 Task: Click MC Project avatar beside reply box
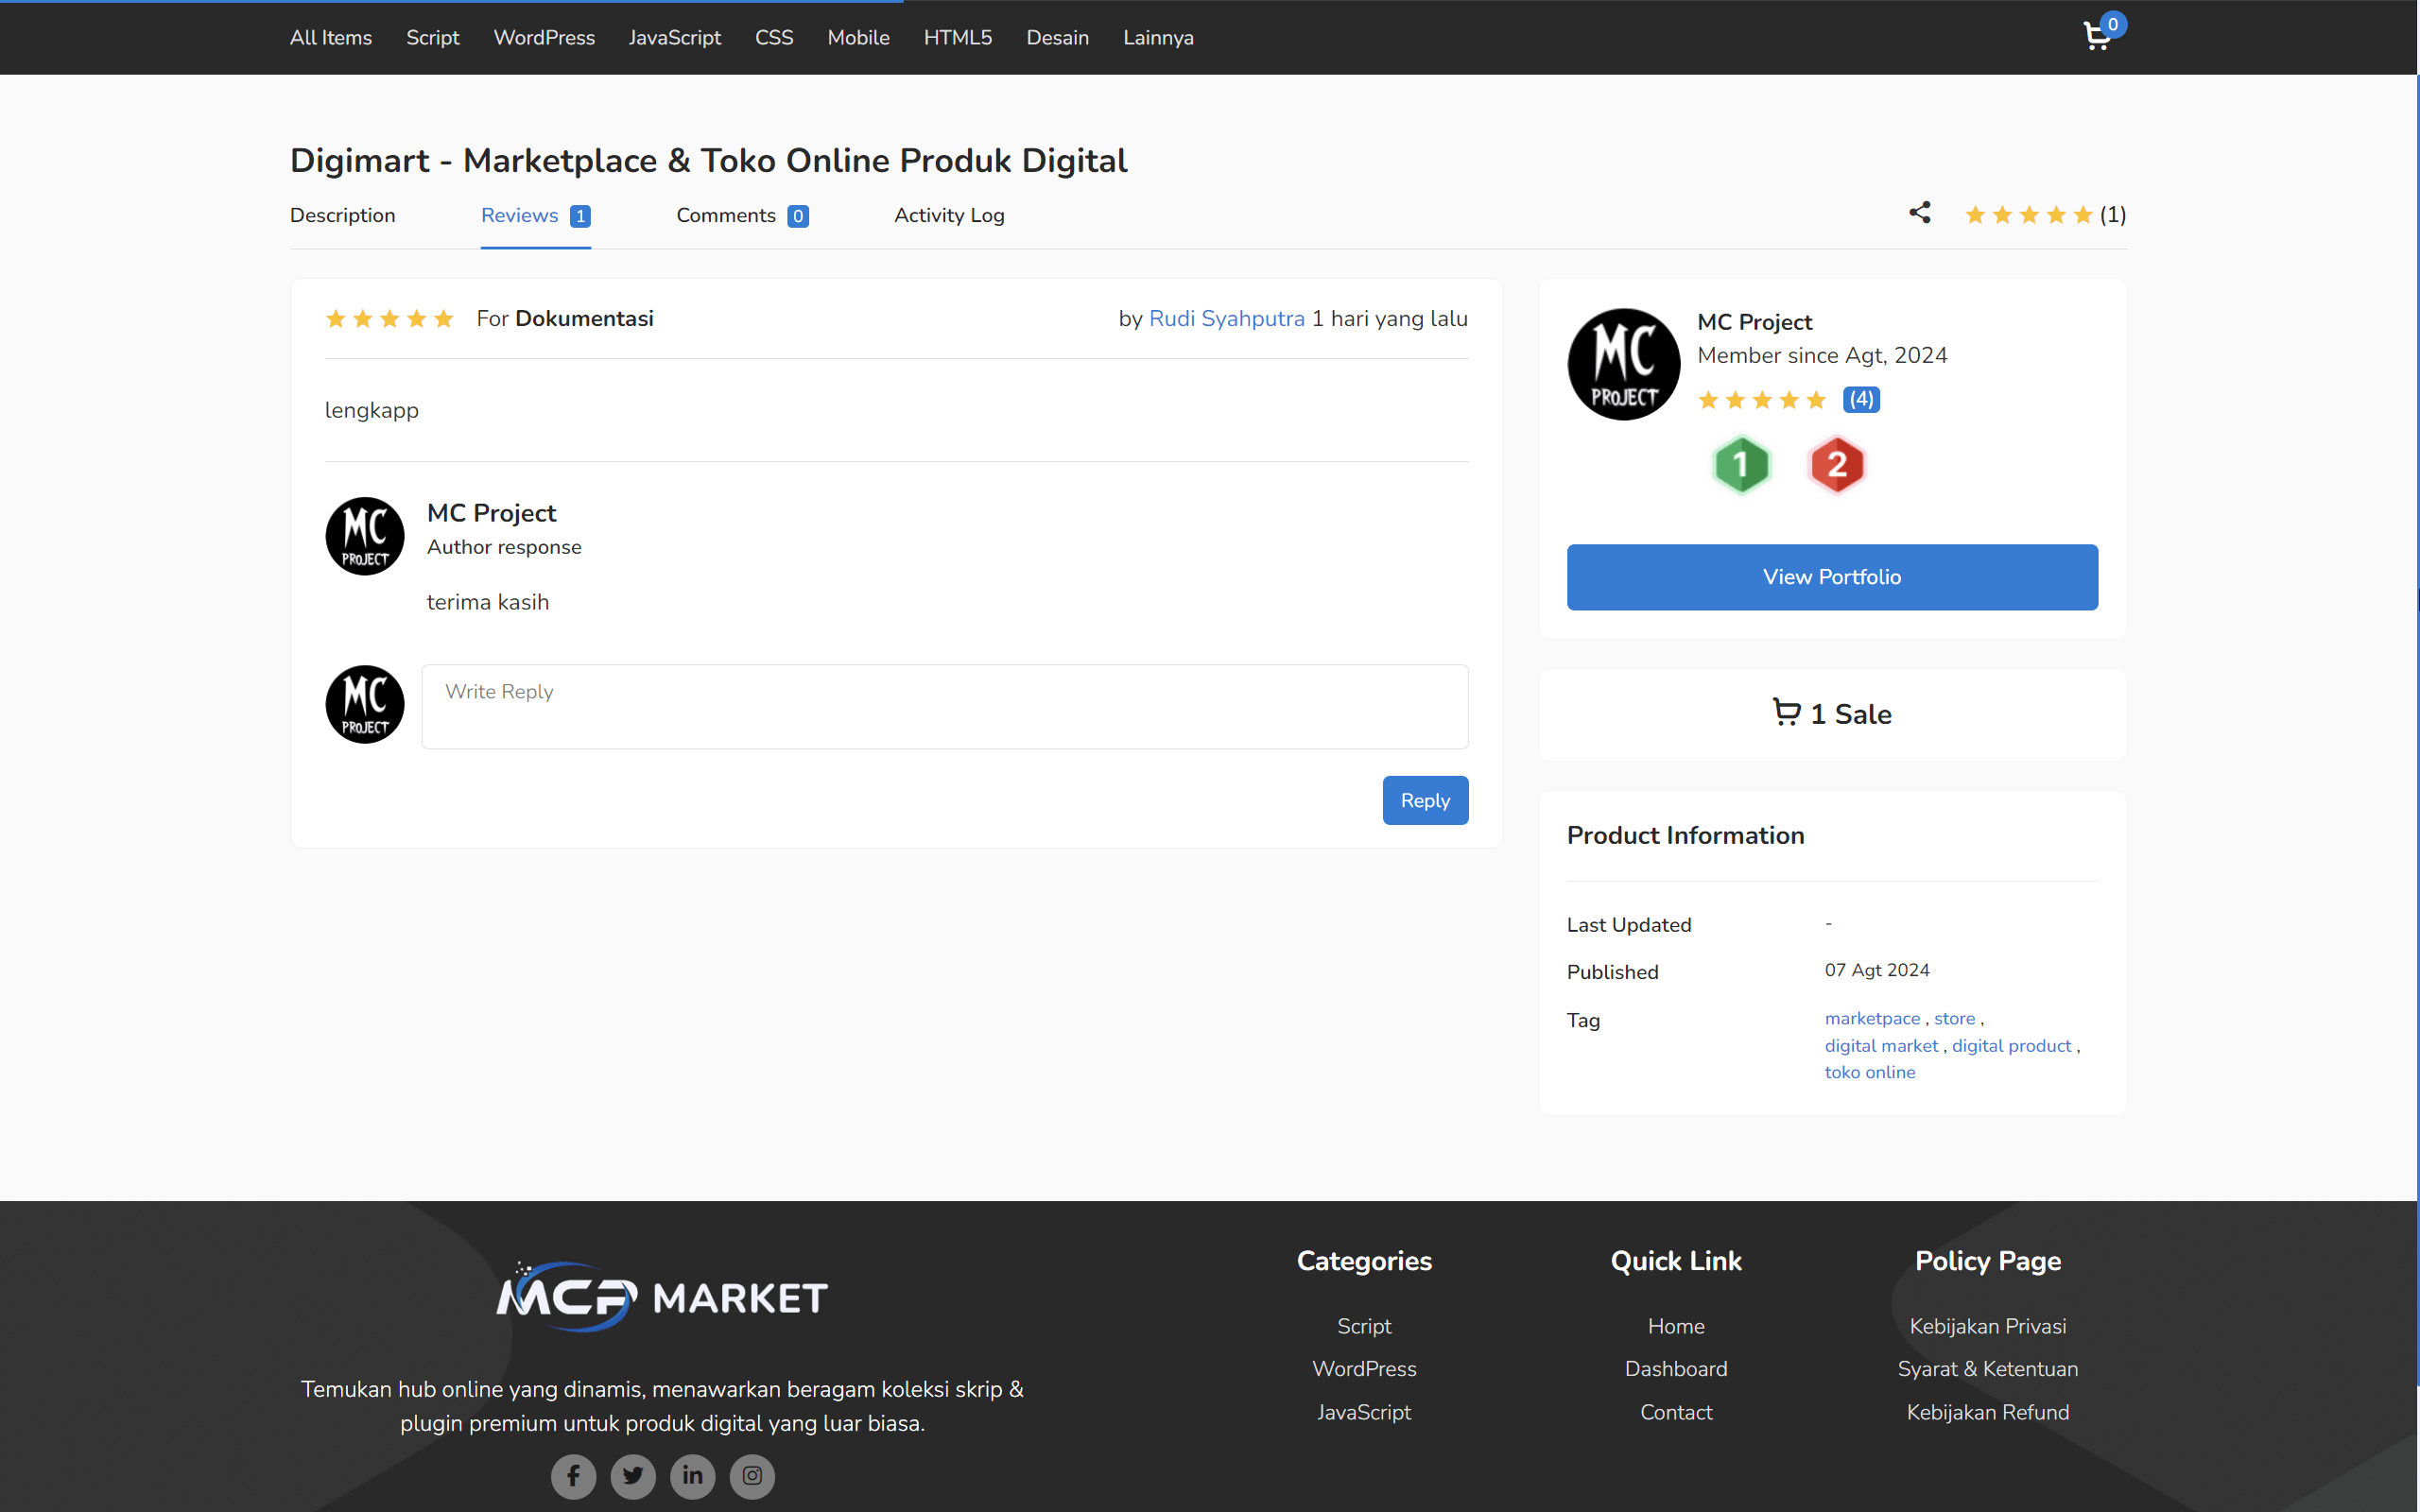coord(365,704)
